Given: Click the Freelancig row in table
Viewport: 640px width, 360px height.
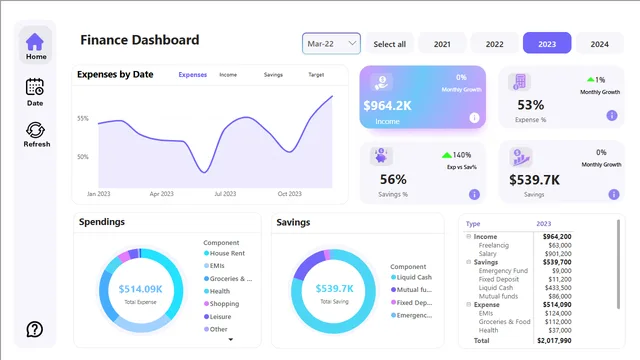Looking at the screenshot, I should click(518, 245).
